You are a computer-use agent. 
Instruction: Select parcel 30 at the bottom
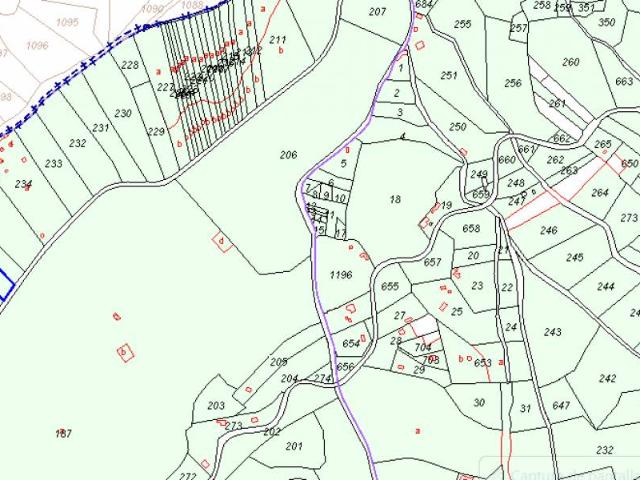pyautogui.click(x=479, y=403)
